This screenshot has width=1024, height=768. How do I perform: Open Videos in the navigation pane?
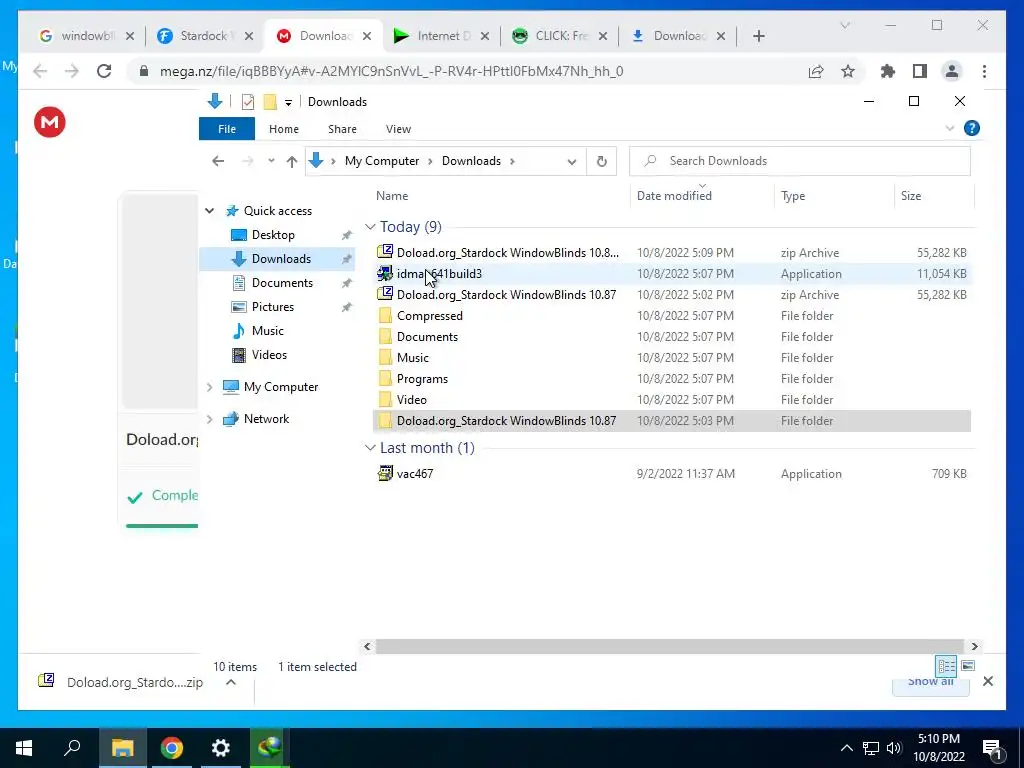coord(269,355)
